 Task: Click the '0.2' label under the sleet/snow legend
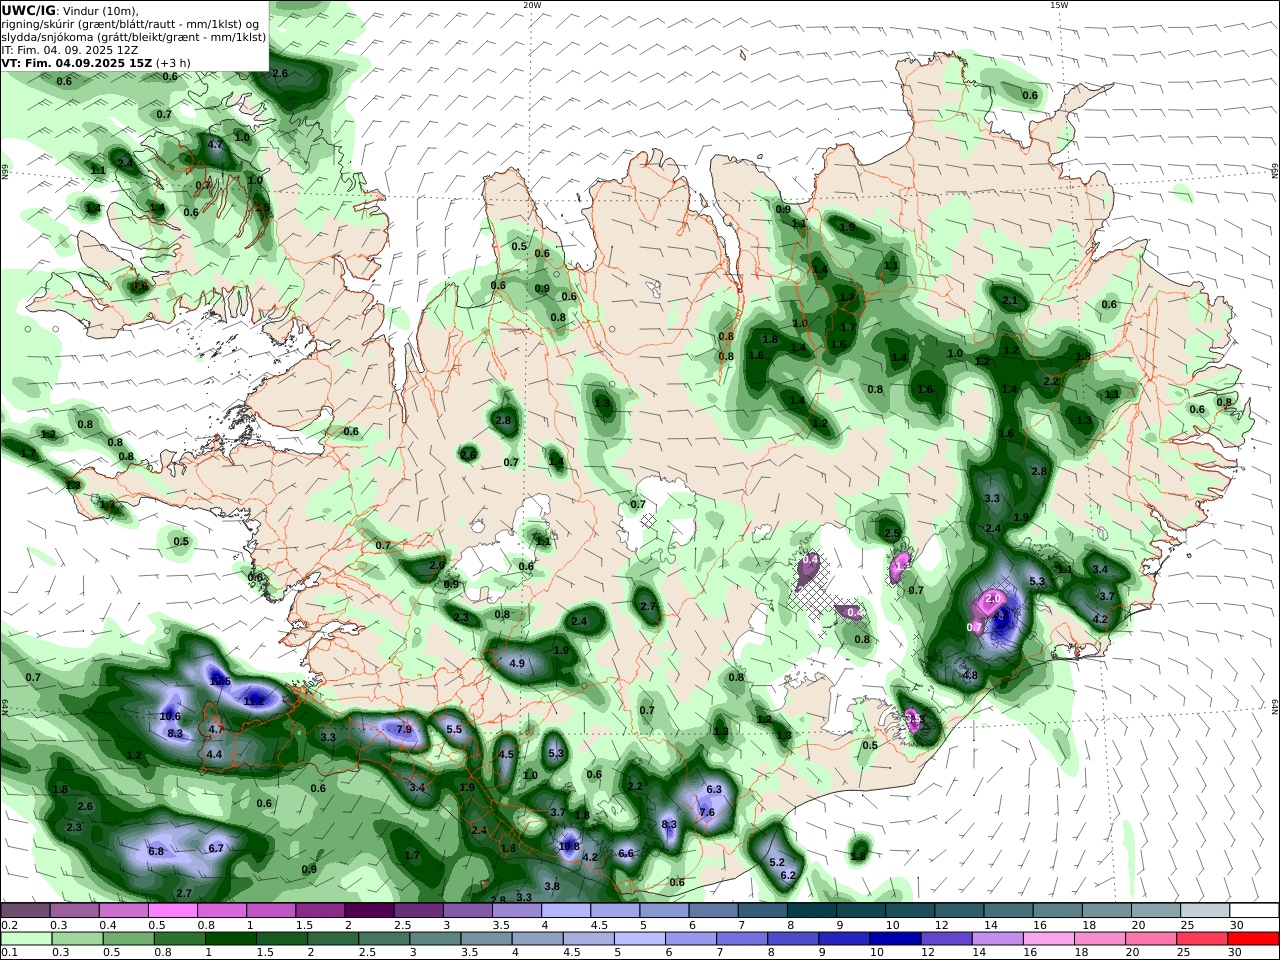(8, 925)
